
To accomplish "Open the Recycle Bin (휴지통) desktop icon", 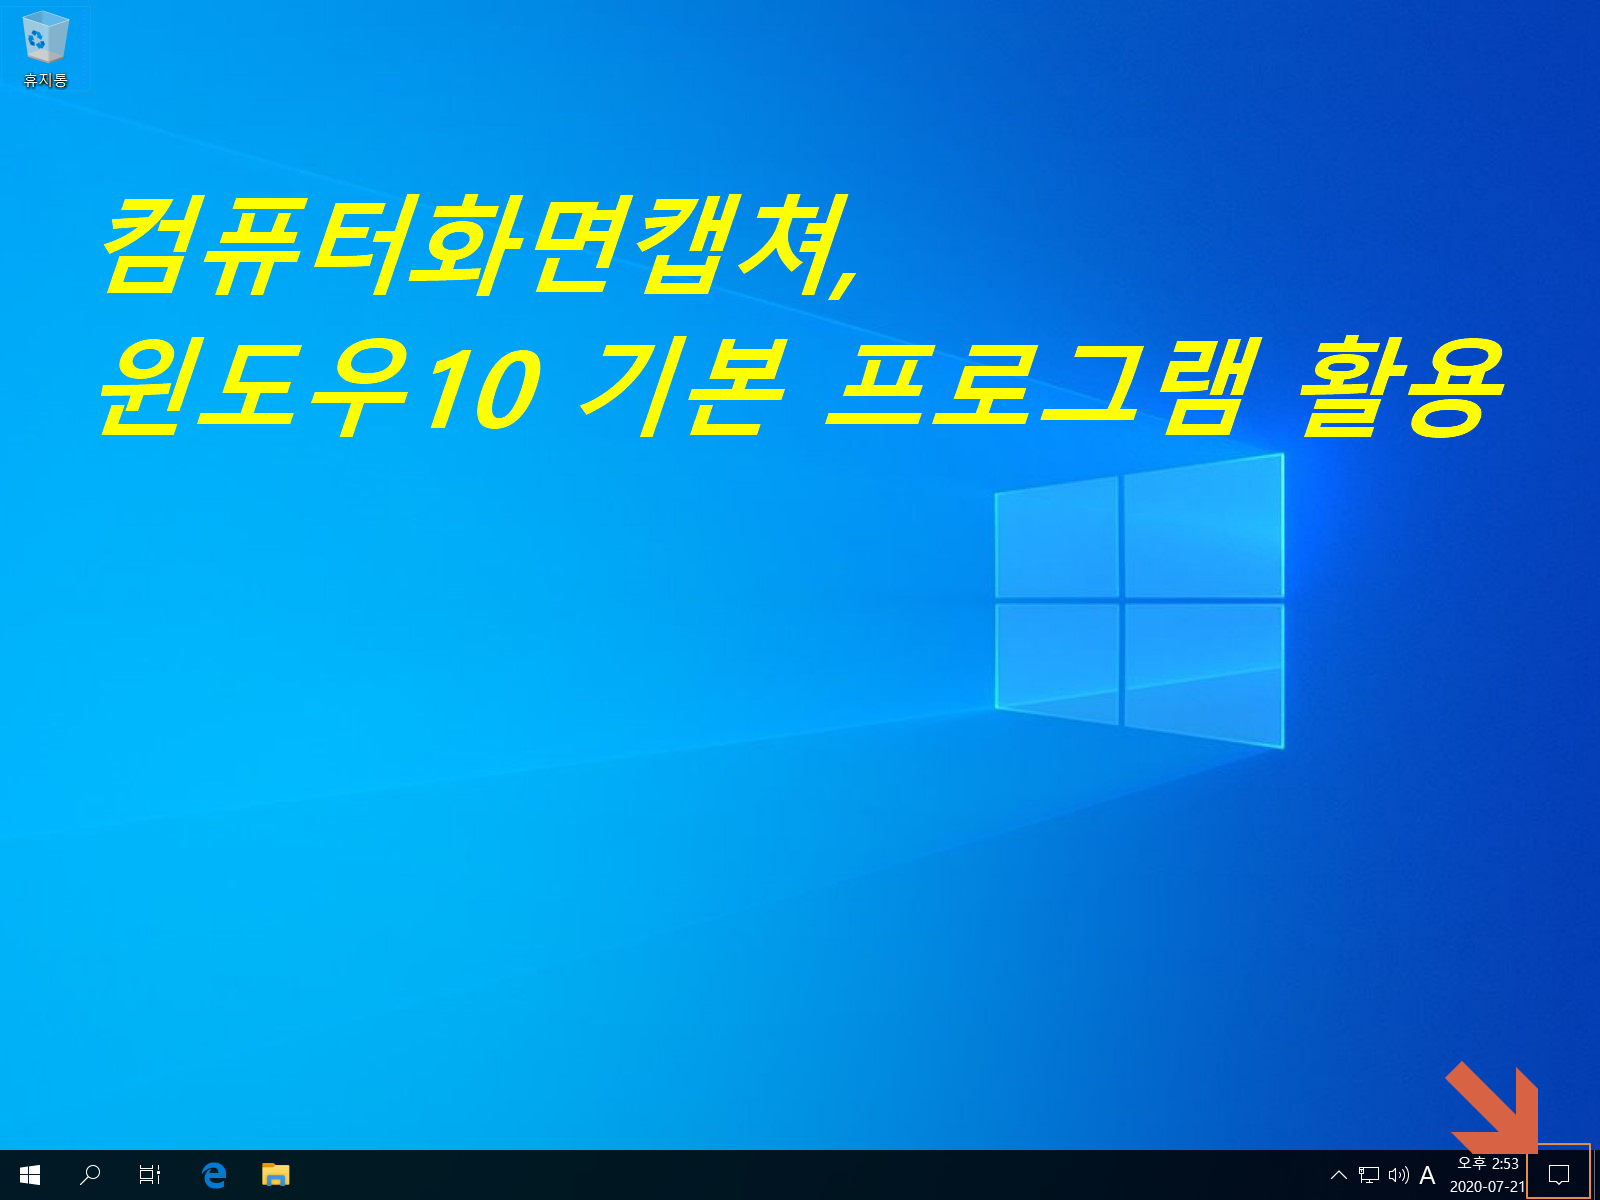I will tap(45, 49).
